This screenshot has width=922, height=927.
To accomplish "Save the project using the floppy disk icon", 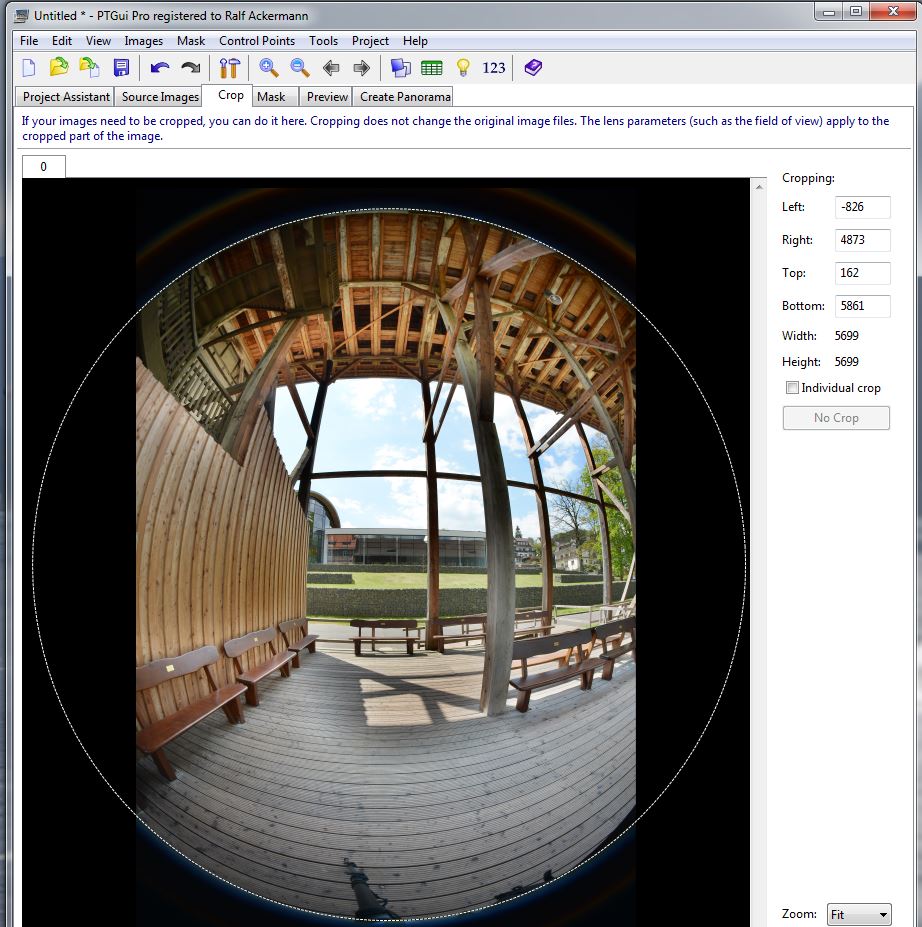I will coord(121,68).
